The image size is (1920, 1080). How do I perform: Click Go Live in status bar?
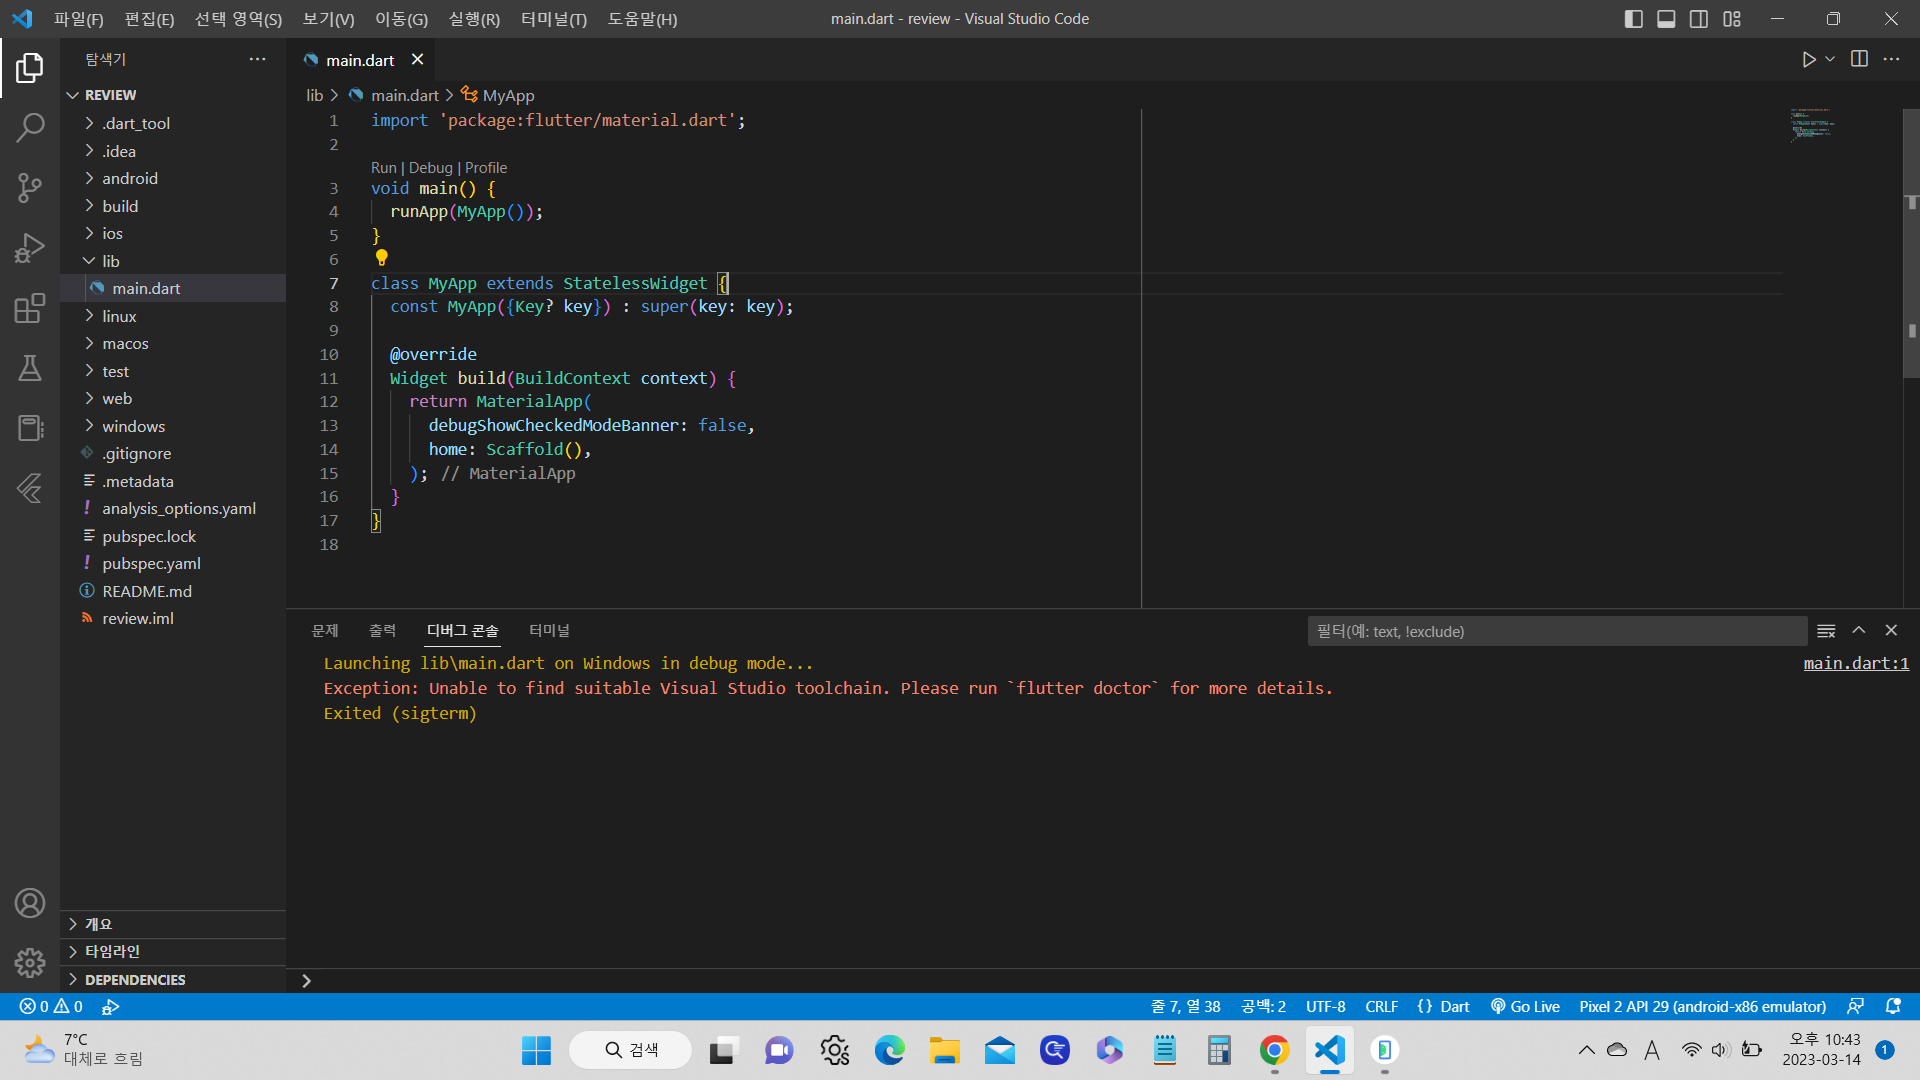coord(1525,1007)
